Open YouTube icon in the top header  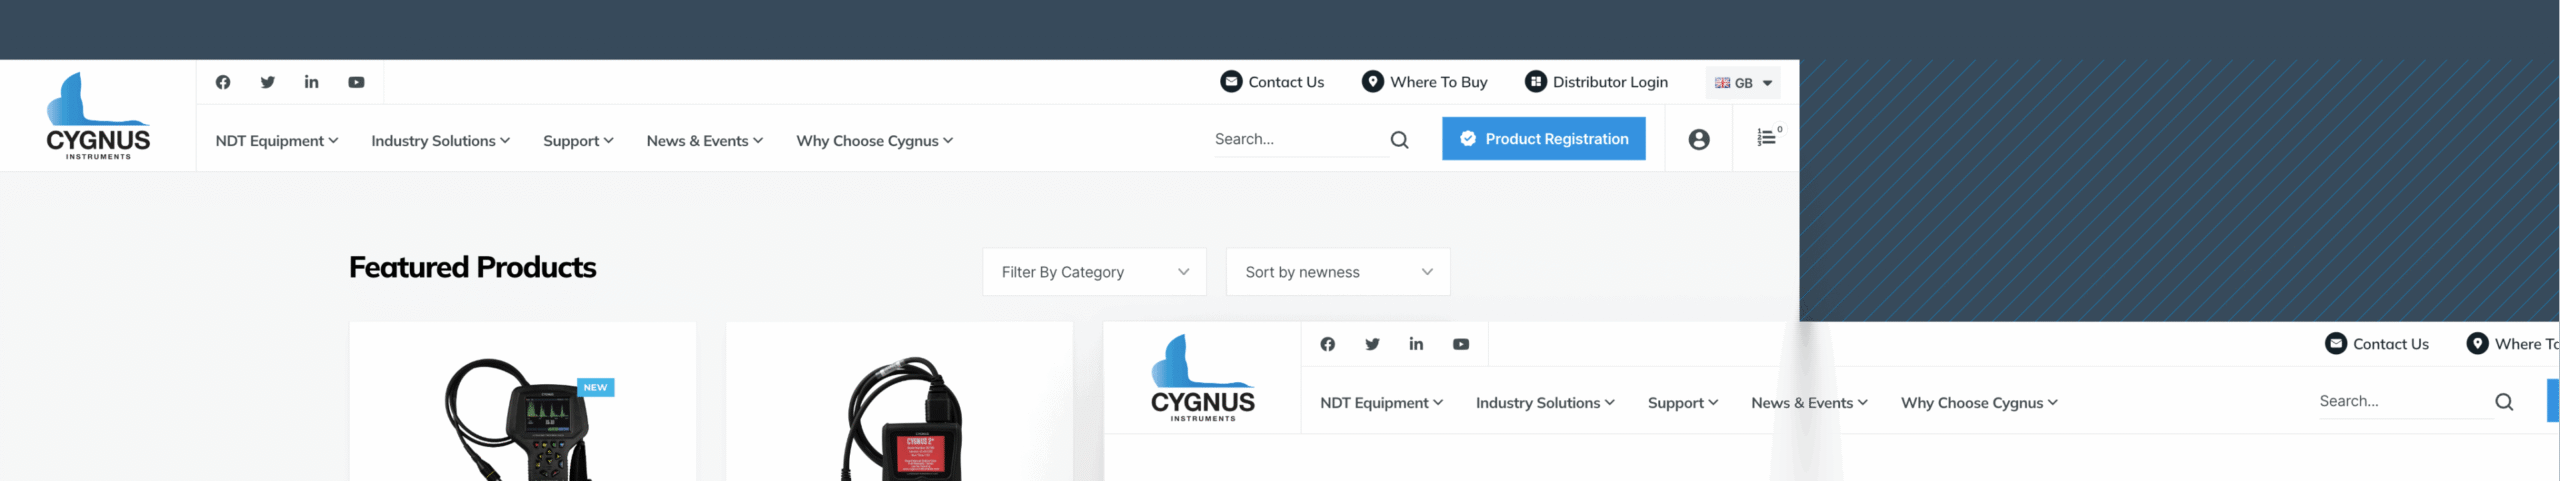(x=356, y=82)
